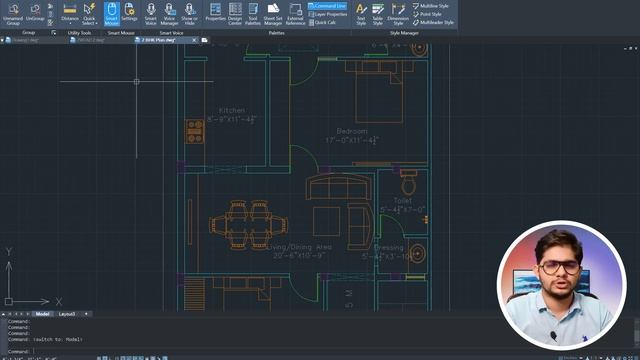
Task: Open the Voice Manager
Action: click(x=169, y=14)
